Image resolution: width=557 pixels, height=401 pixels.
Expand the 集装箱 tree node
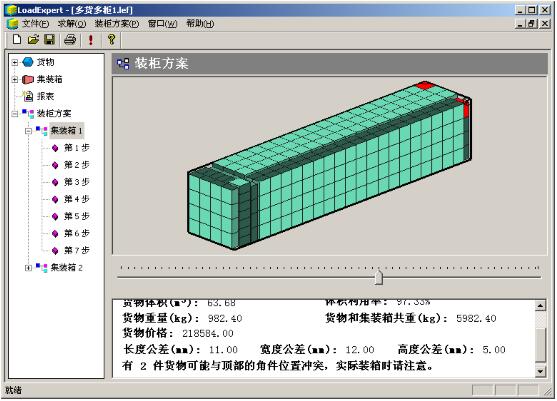point(15,80)
